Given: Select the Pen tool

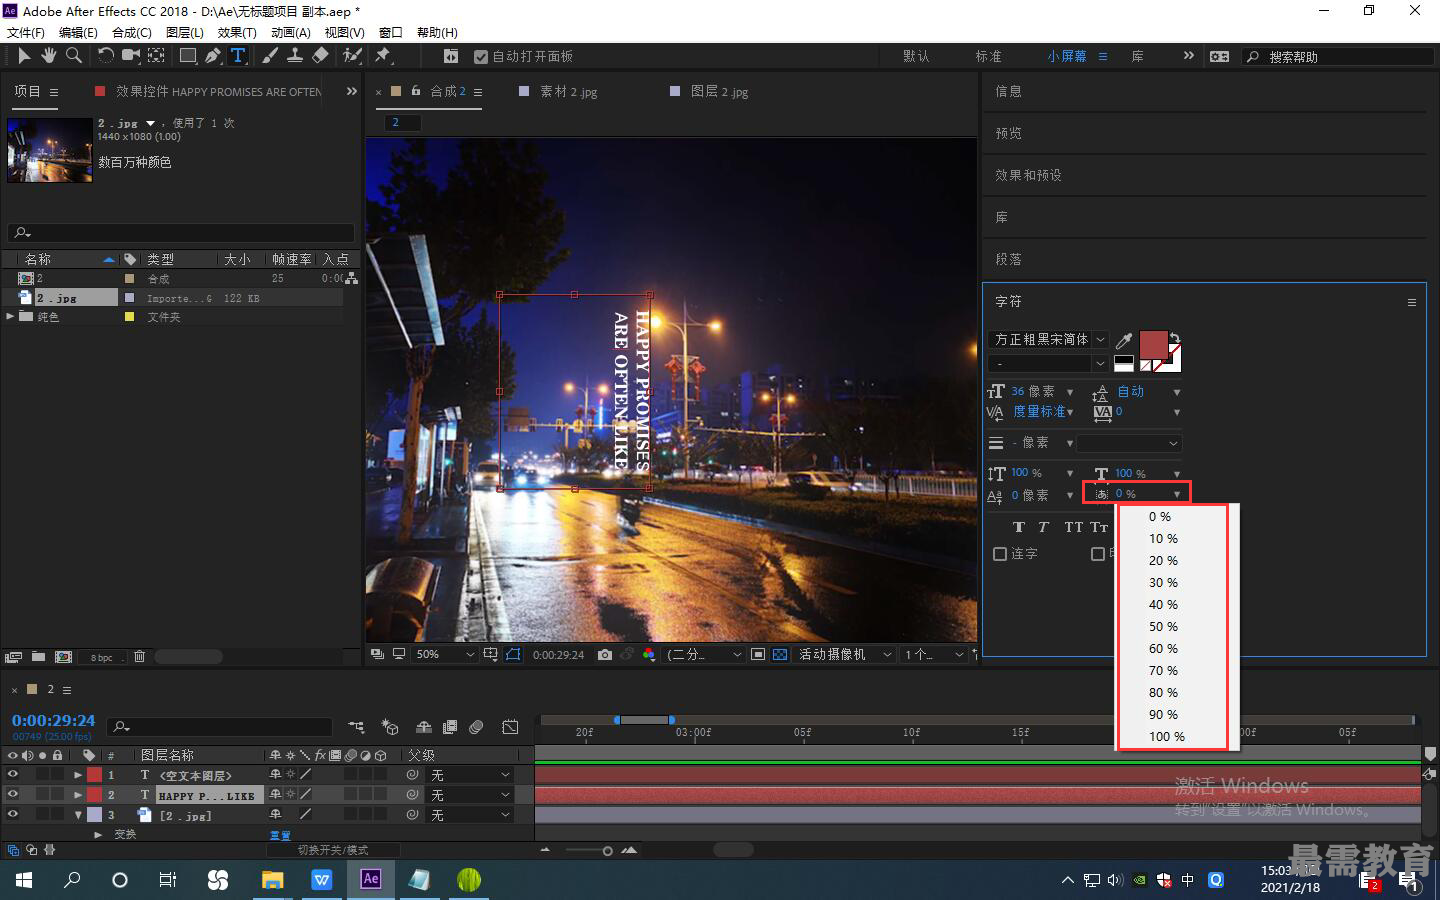Looking at the screenshot, I should (x=212, y=56).
